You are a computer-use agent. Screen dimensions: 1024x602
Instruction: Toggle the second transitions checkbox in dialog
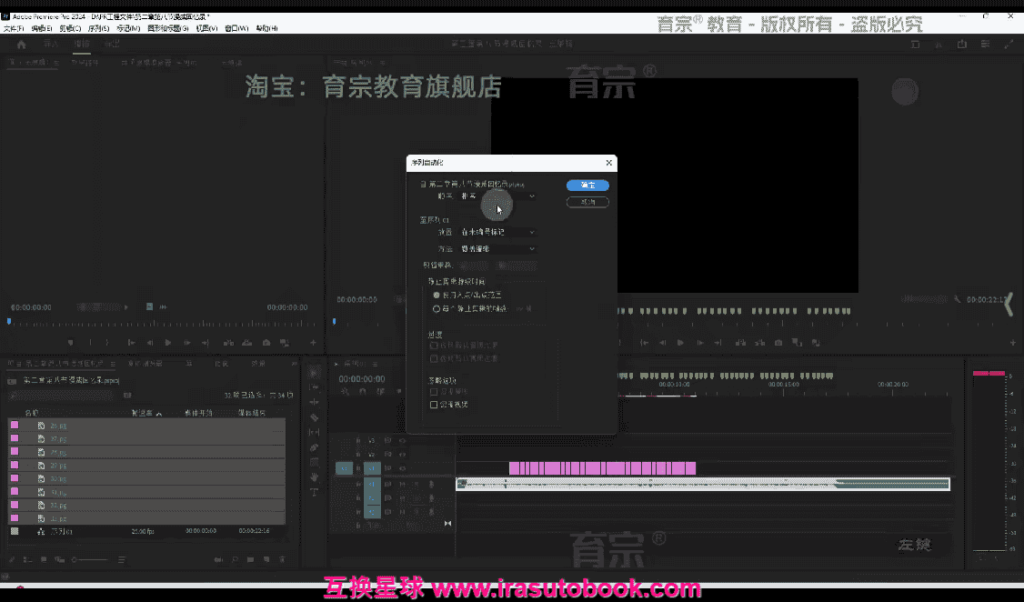tap(434, 358)
